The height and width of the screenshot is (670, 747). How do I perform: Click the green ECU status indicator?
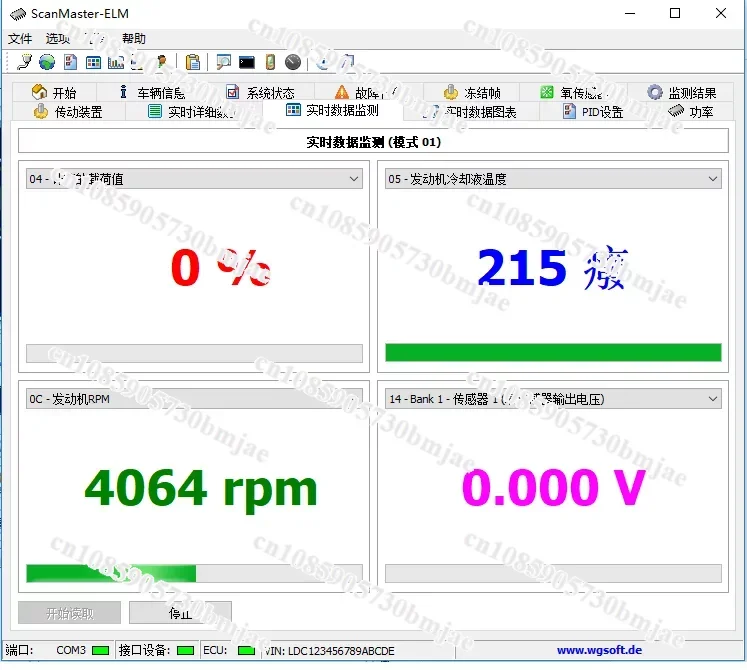click(x=246, y=650)
